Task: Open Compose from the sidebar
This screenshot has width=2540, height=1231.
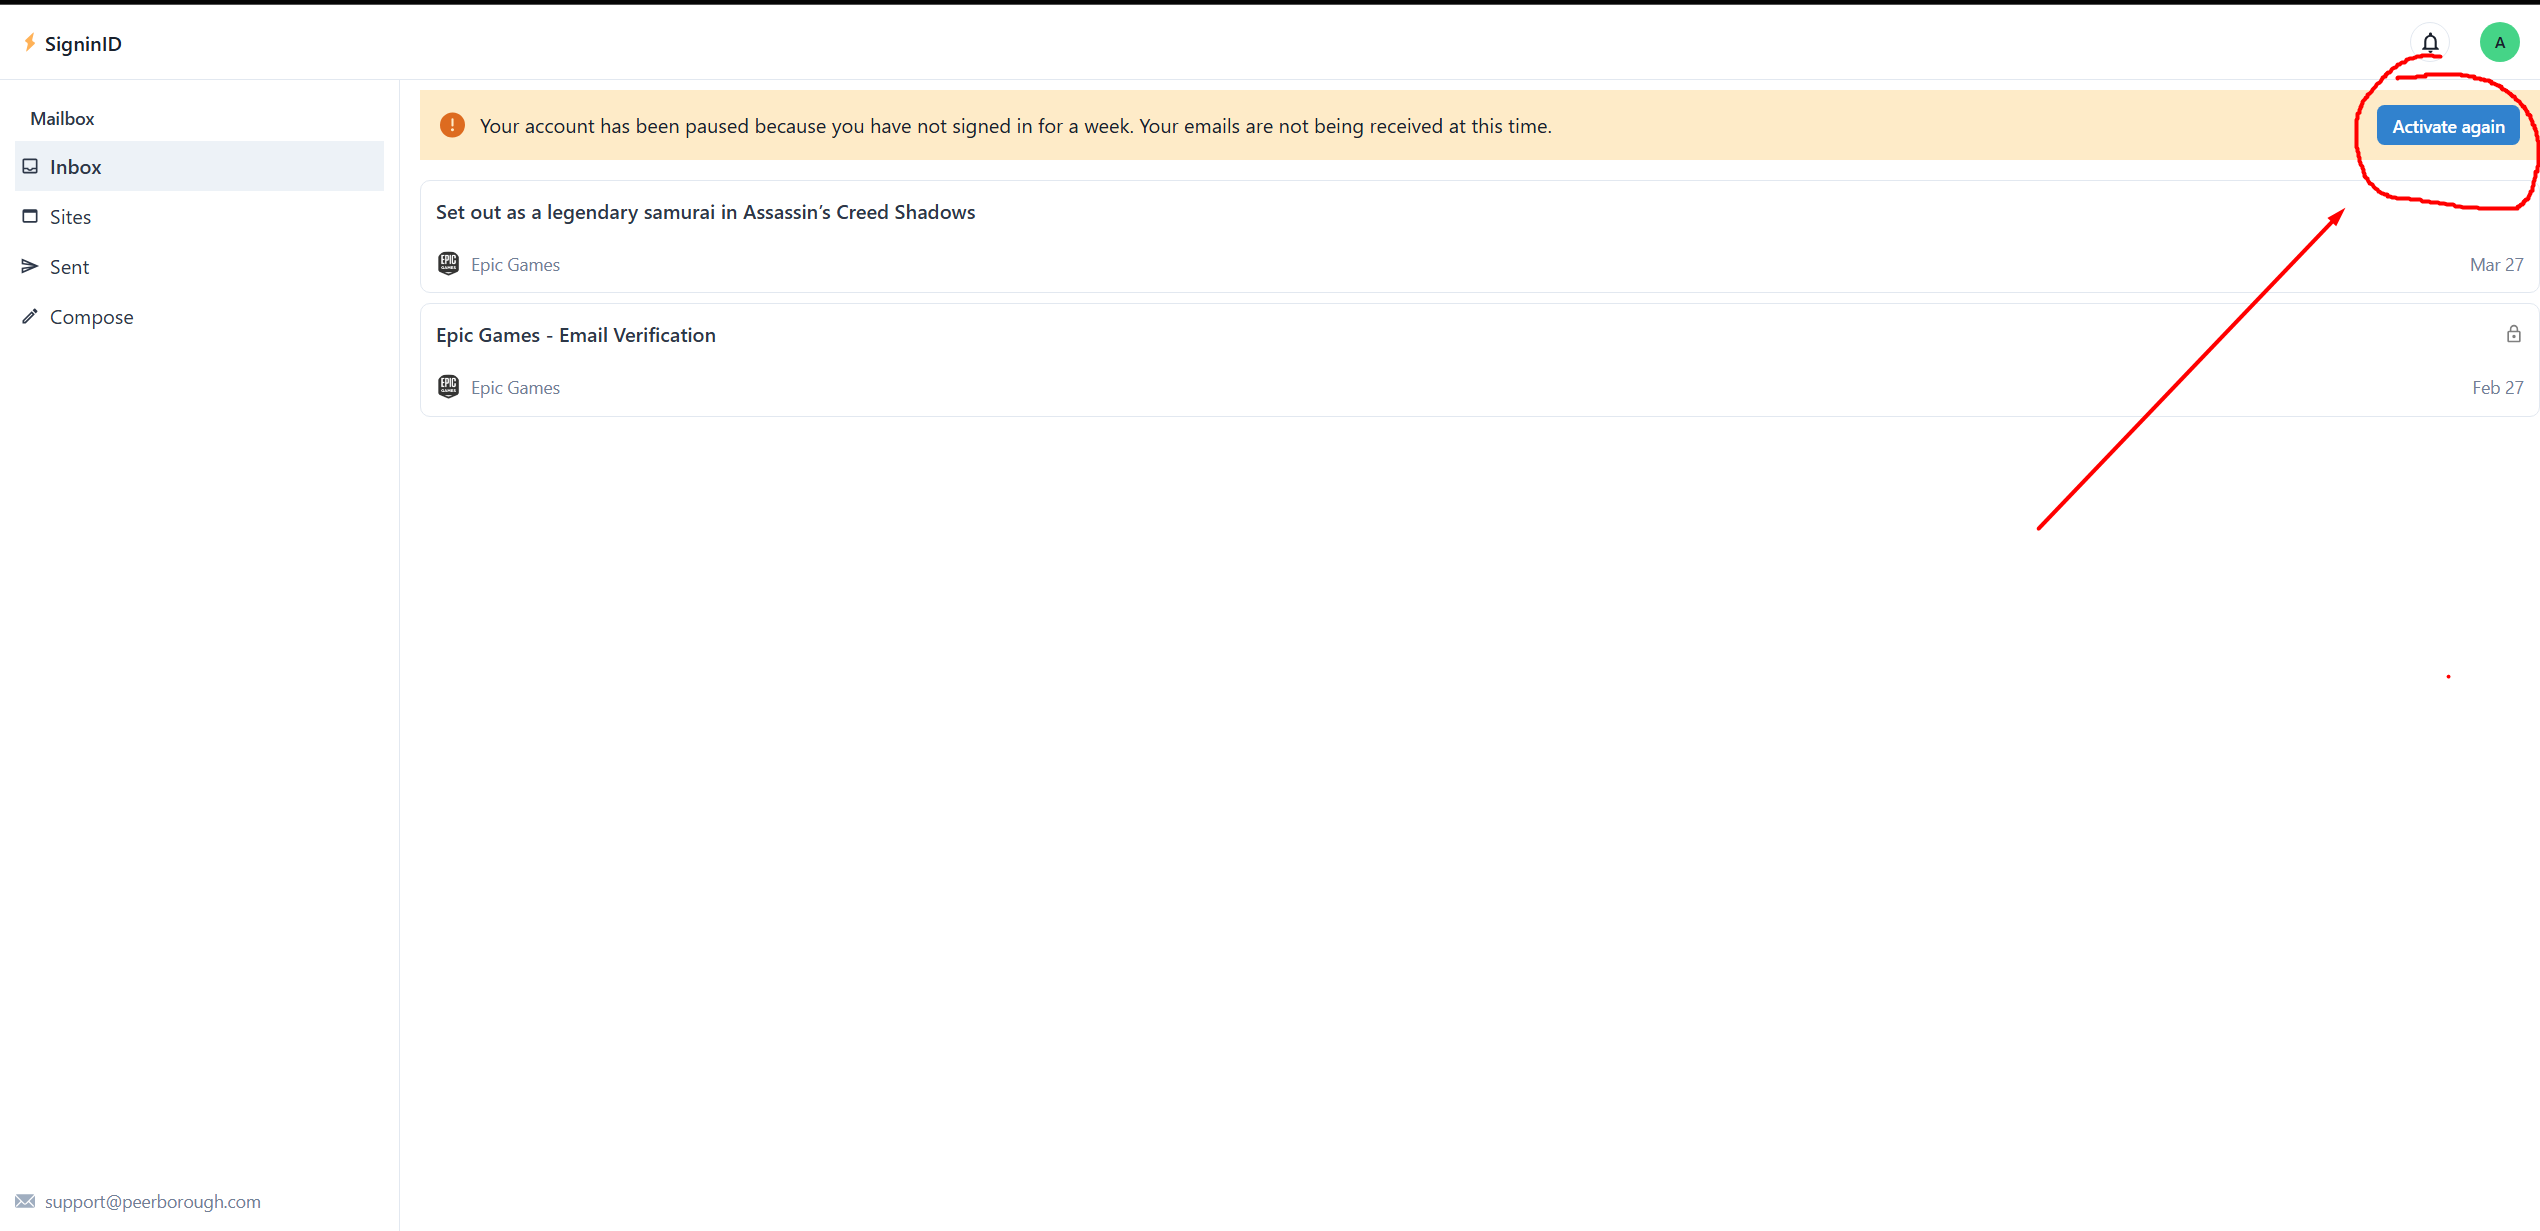Action: (91, 317)
